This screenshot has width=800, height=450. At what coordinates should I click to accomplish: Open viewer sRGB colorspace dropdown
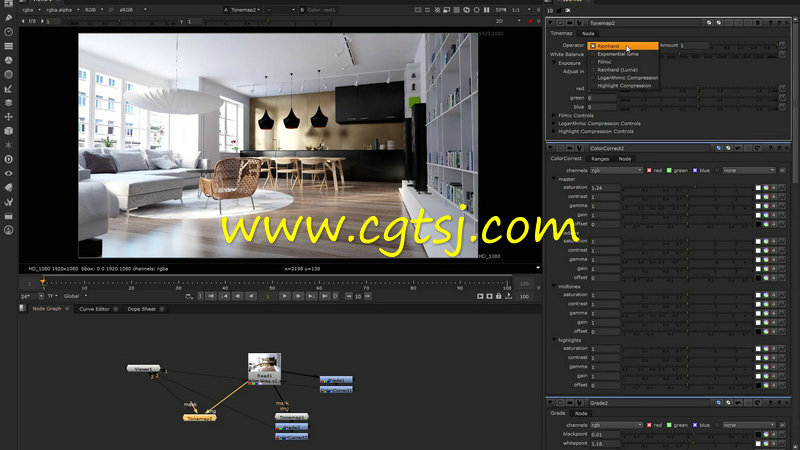pyautogui.click(x=132, y=10)
